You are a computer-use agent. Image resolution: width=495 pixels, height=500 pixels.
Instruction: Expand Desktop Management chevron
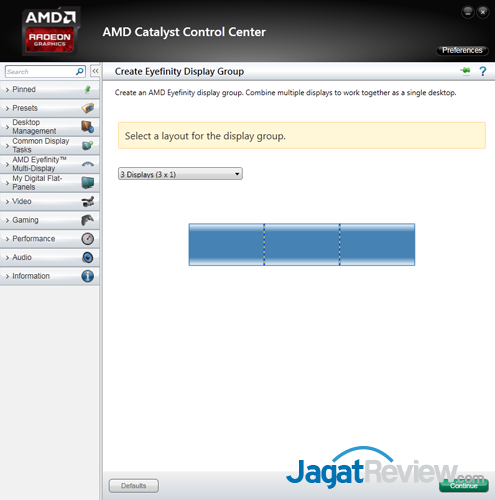(7, 127)
